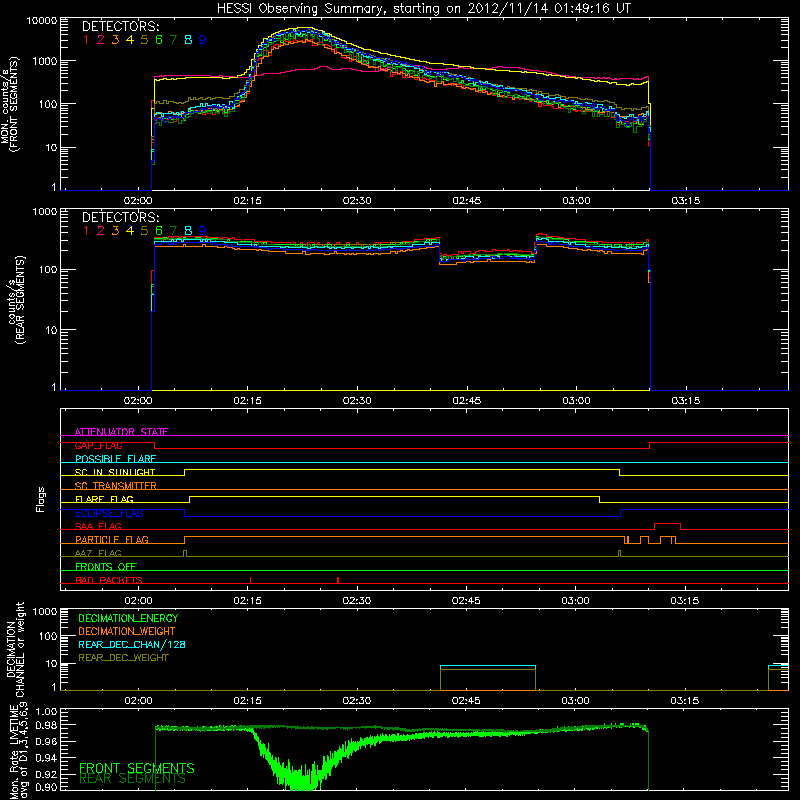Click REAR SEGMENTS label in livetime panel

[x=133, y=779]
